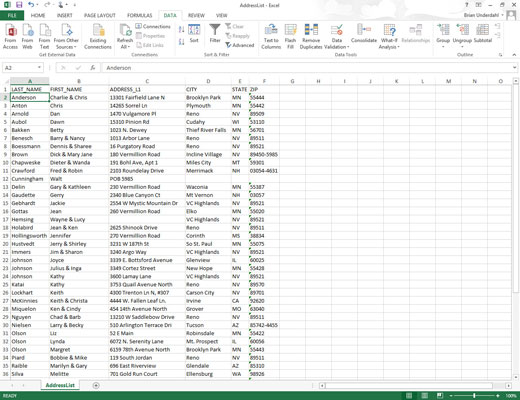Switch to Page Layout view
This screenshot has height=400, width=520.
(x=424, y=396)
